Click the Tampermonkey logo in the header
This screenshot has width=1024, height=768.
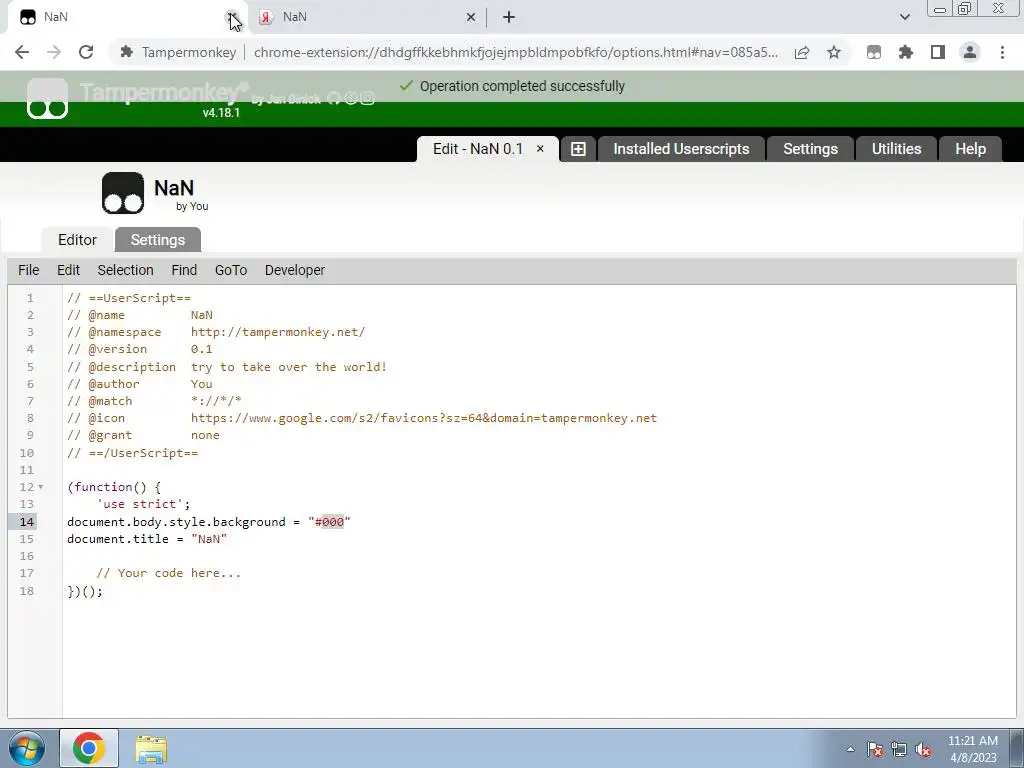point(47,99)
